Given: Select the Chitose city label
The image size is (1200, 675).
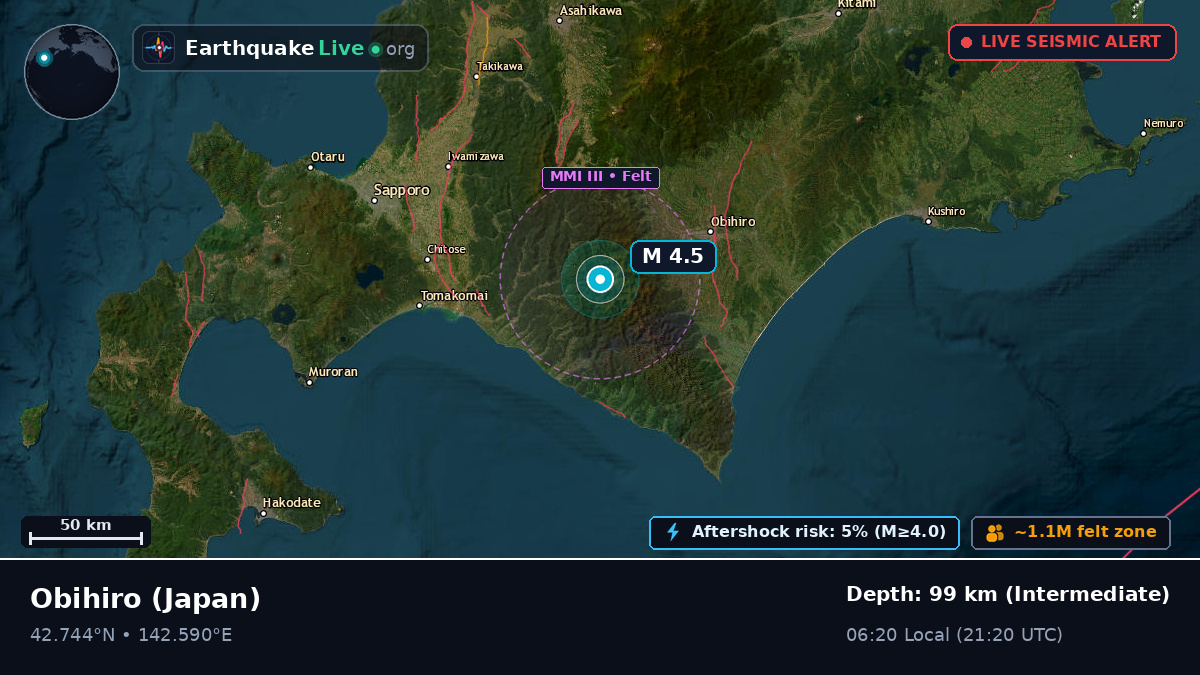Looking at the screenshot, I should pyautogui.click(x=446, y=250).
